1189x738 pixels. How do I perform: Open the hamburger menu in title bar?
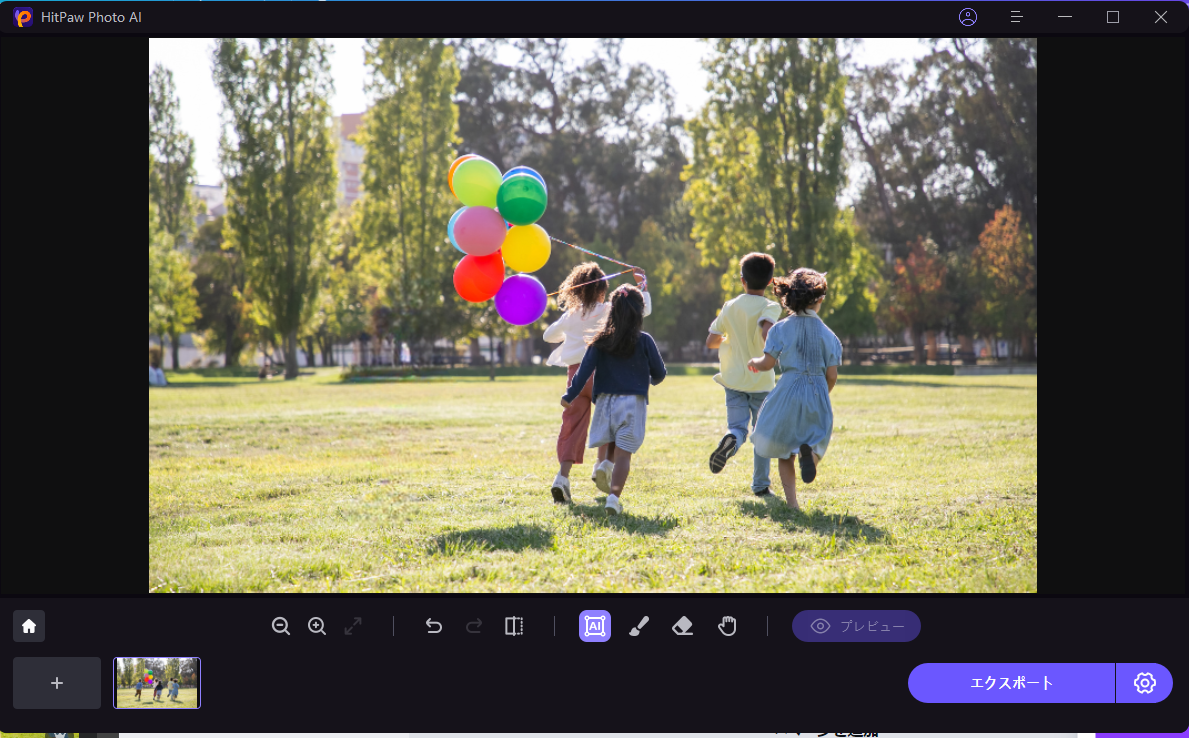(1016, 17)
